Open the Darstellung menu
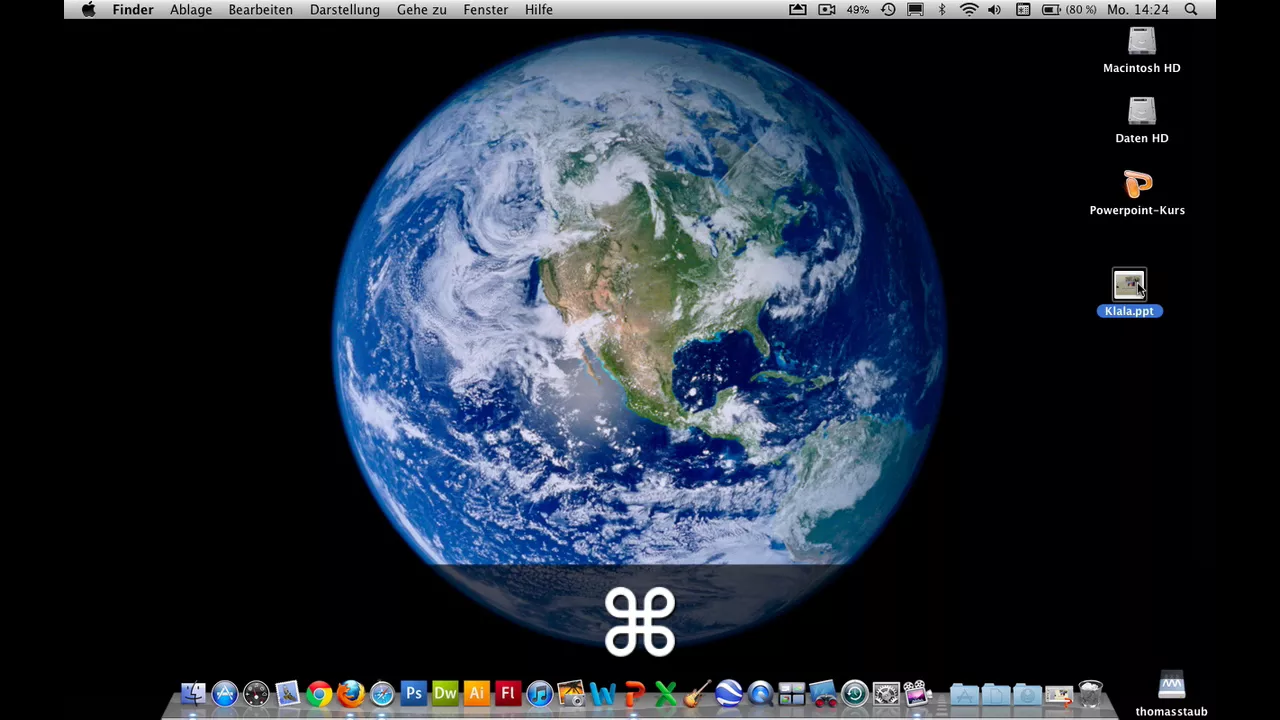This screenshot has height=720, width=1280. (x=345, y=9)
